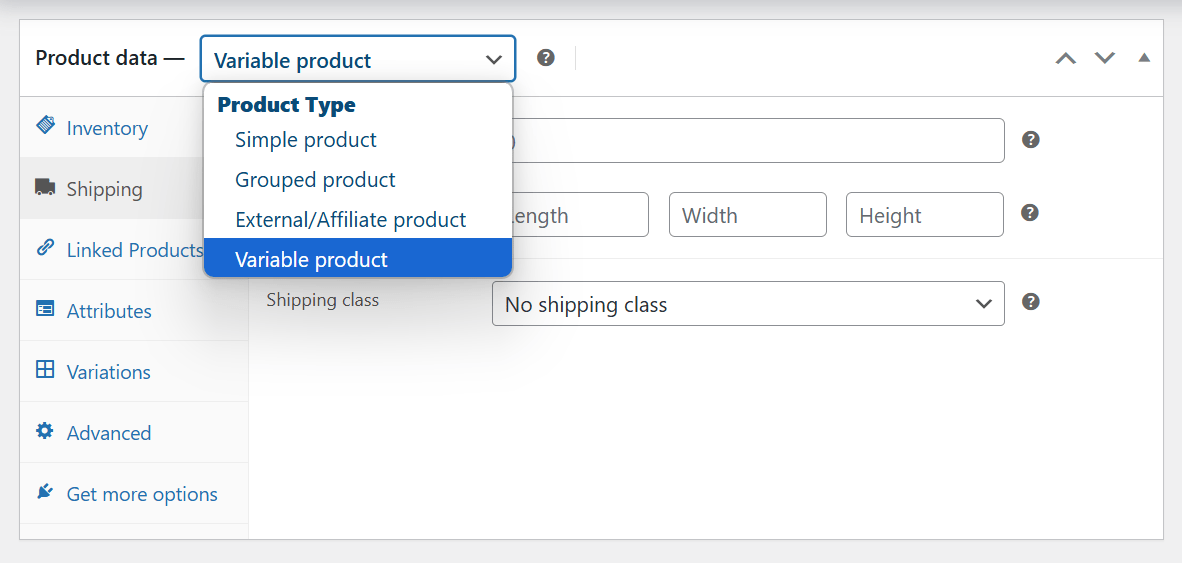Collapse the Product data panel

[x=1144, y=58]
